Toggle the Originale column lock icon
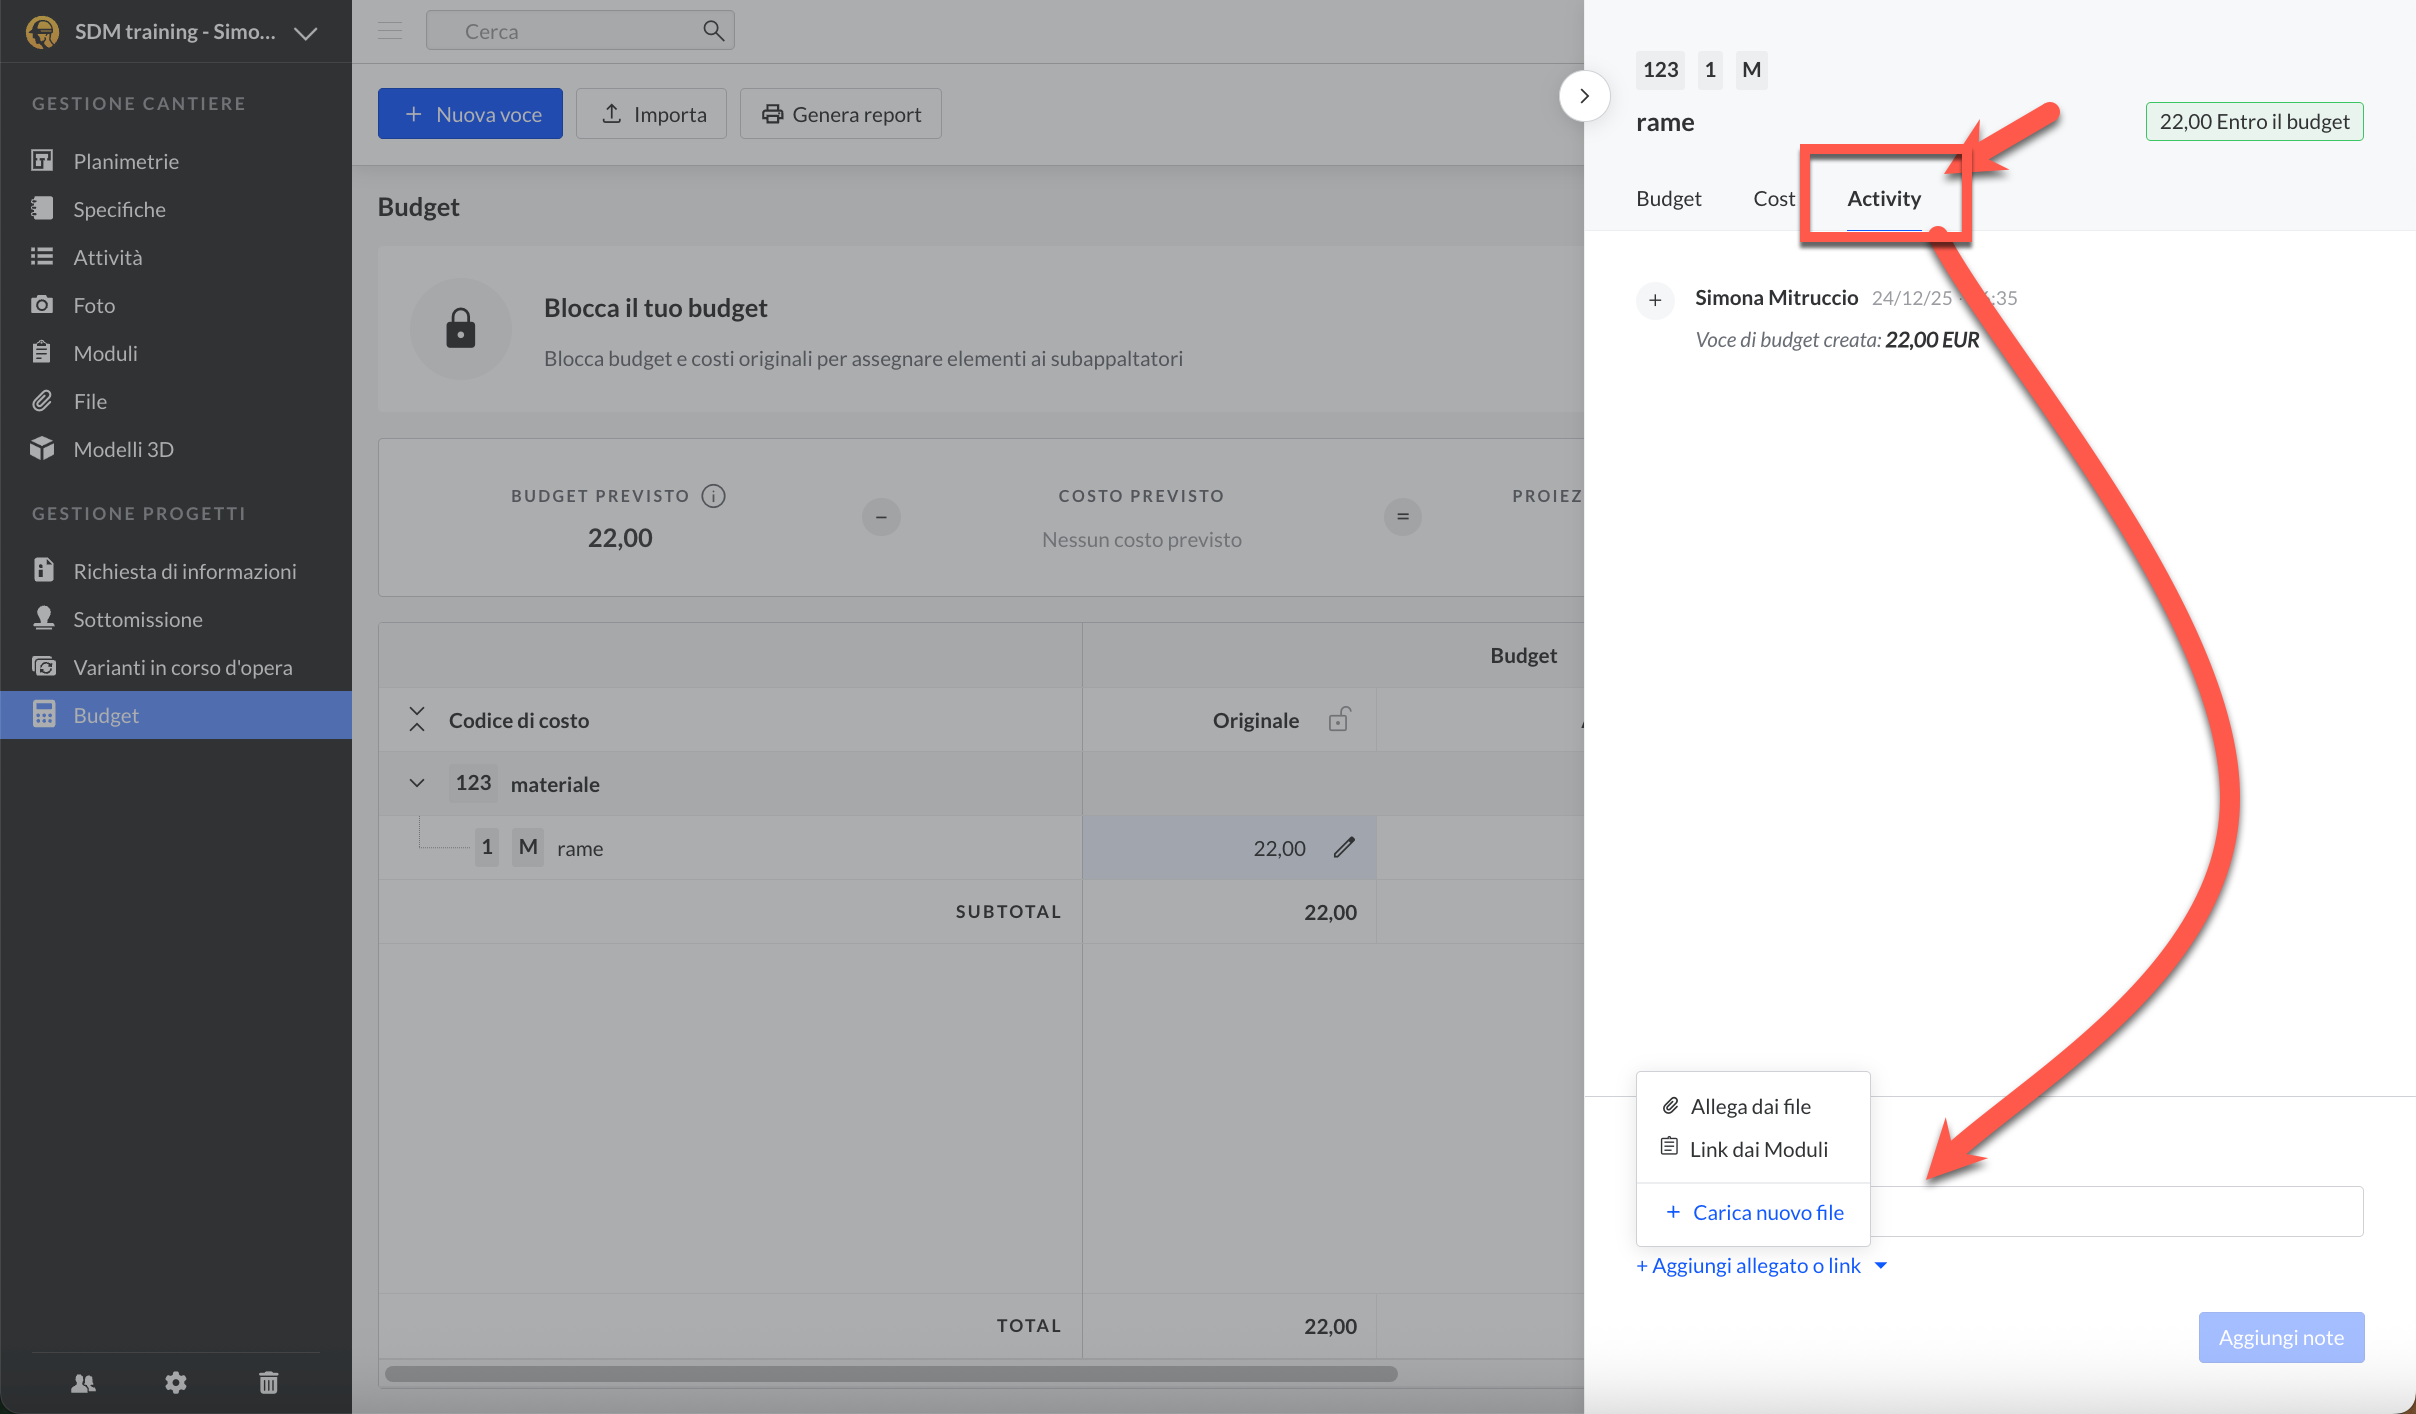This screenshot has width=2416, height=1414. point(1339,720)
